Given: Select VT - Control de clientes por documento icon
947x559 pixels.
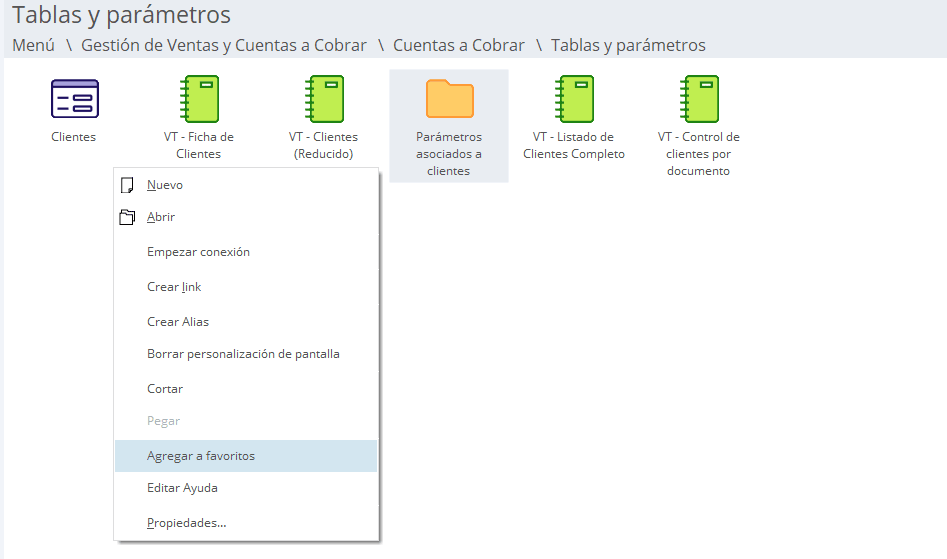Looking at the screenshot, I should (x=699, y=99).
